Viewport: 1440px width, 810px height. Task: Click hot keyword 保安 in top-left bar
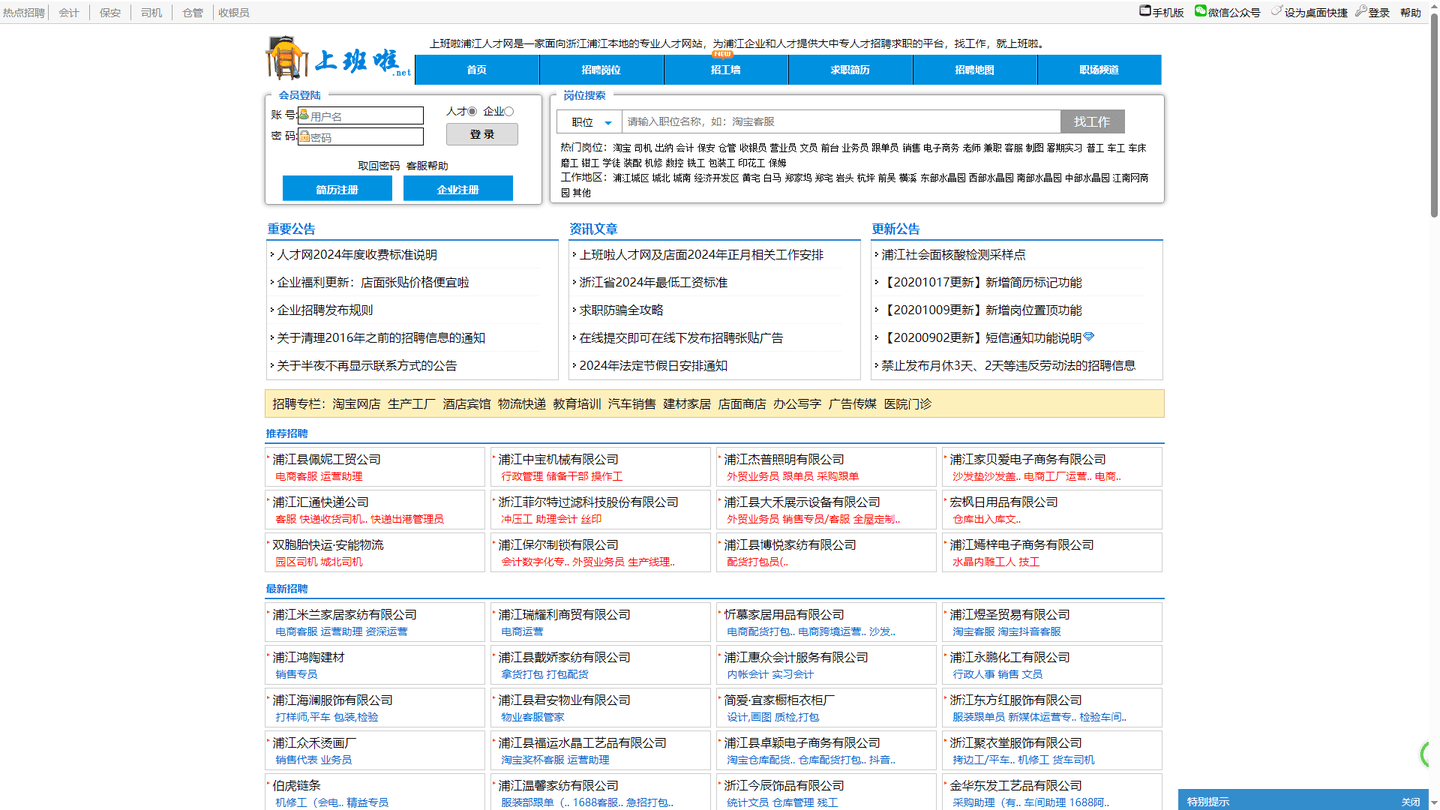[x=110, y=13]
